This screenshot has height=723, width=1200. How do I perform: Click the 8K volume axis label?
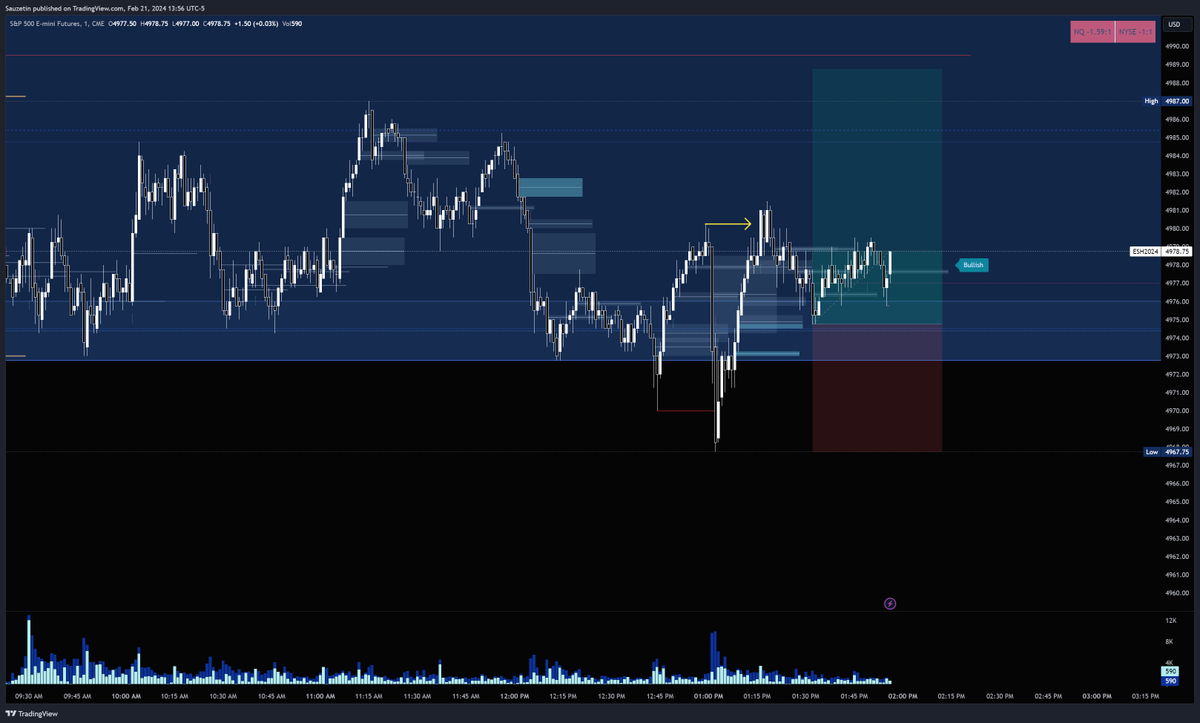click(1169, 641)
